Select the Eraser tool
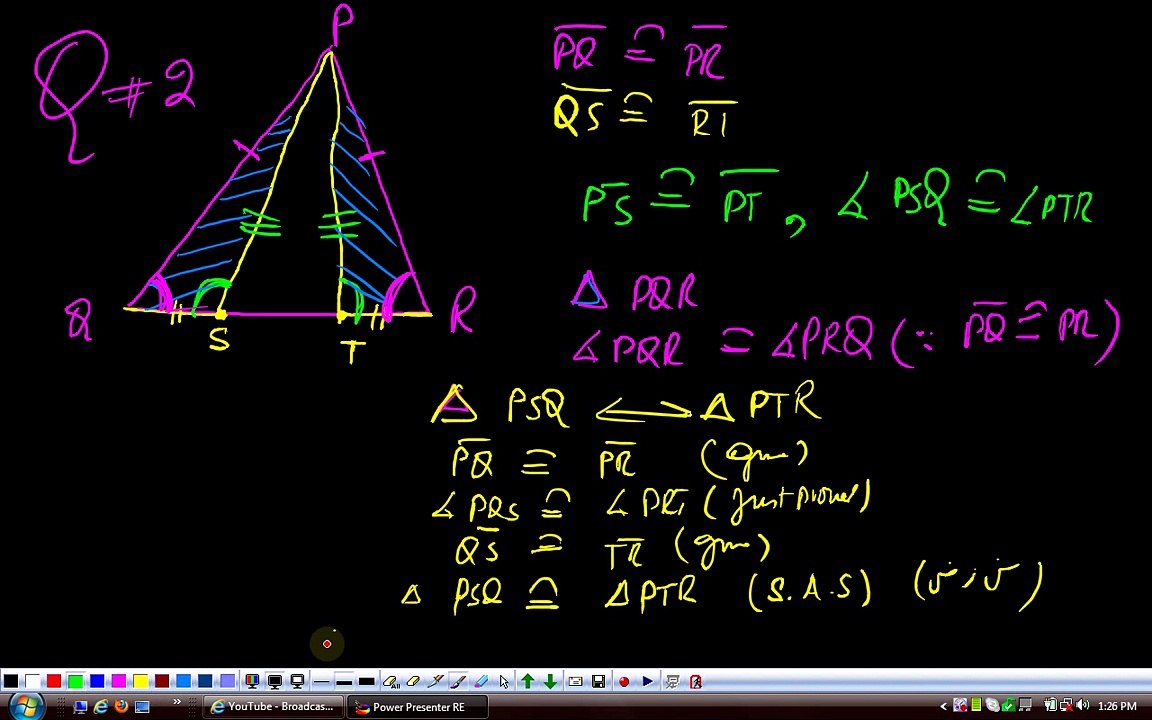This screenshot has width=1152, height=720. click(x=413, y=682)
